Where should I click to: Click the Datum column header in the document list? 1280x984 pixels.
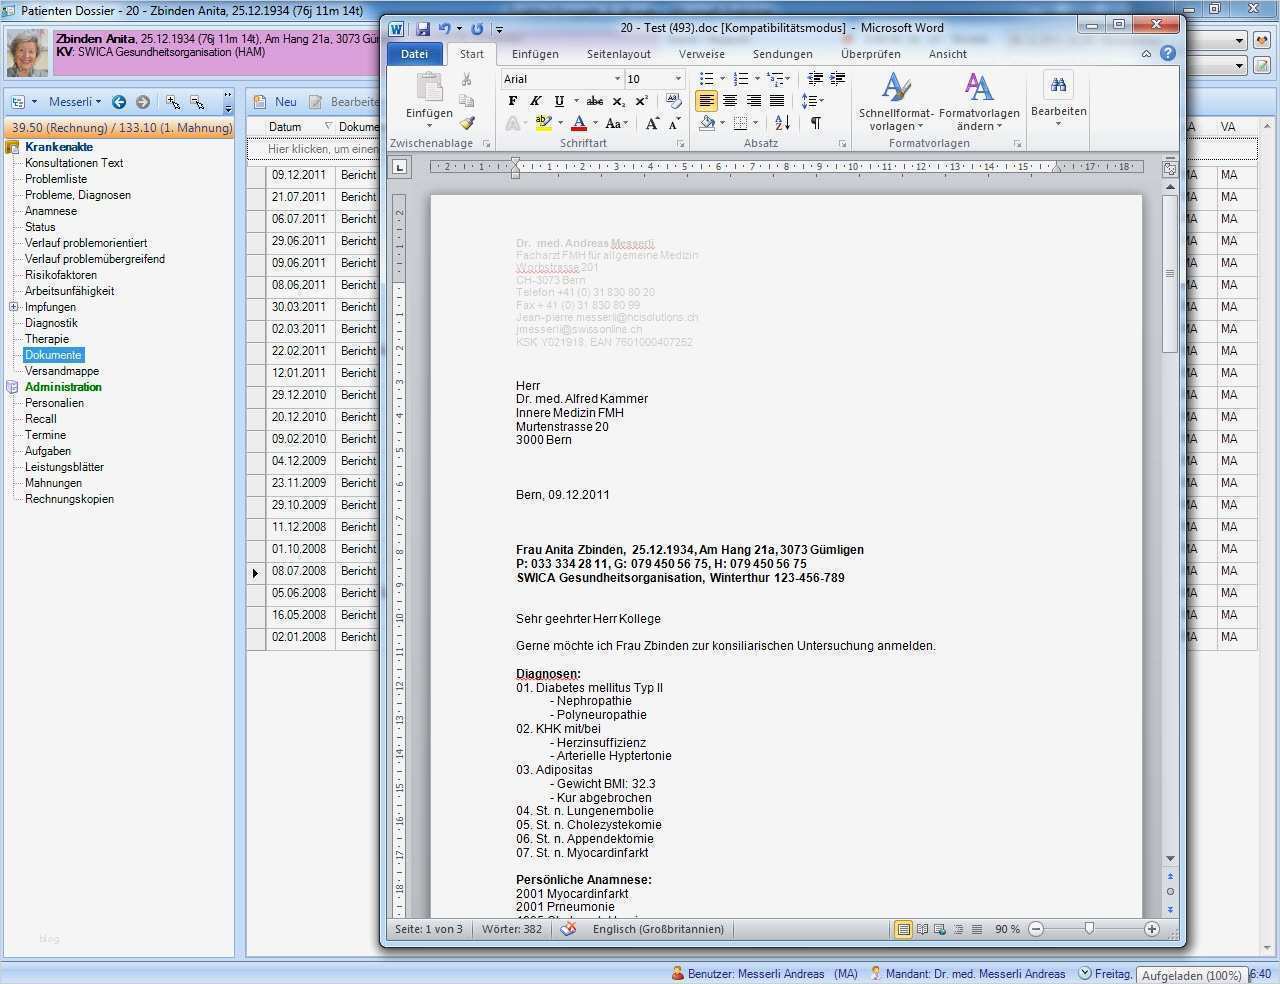285,127
